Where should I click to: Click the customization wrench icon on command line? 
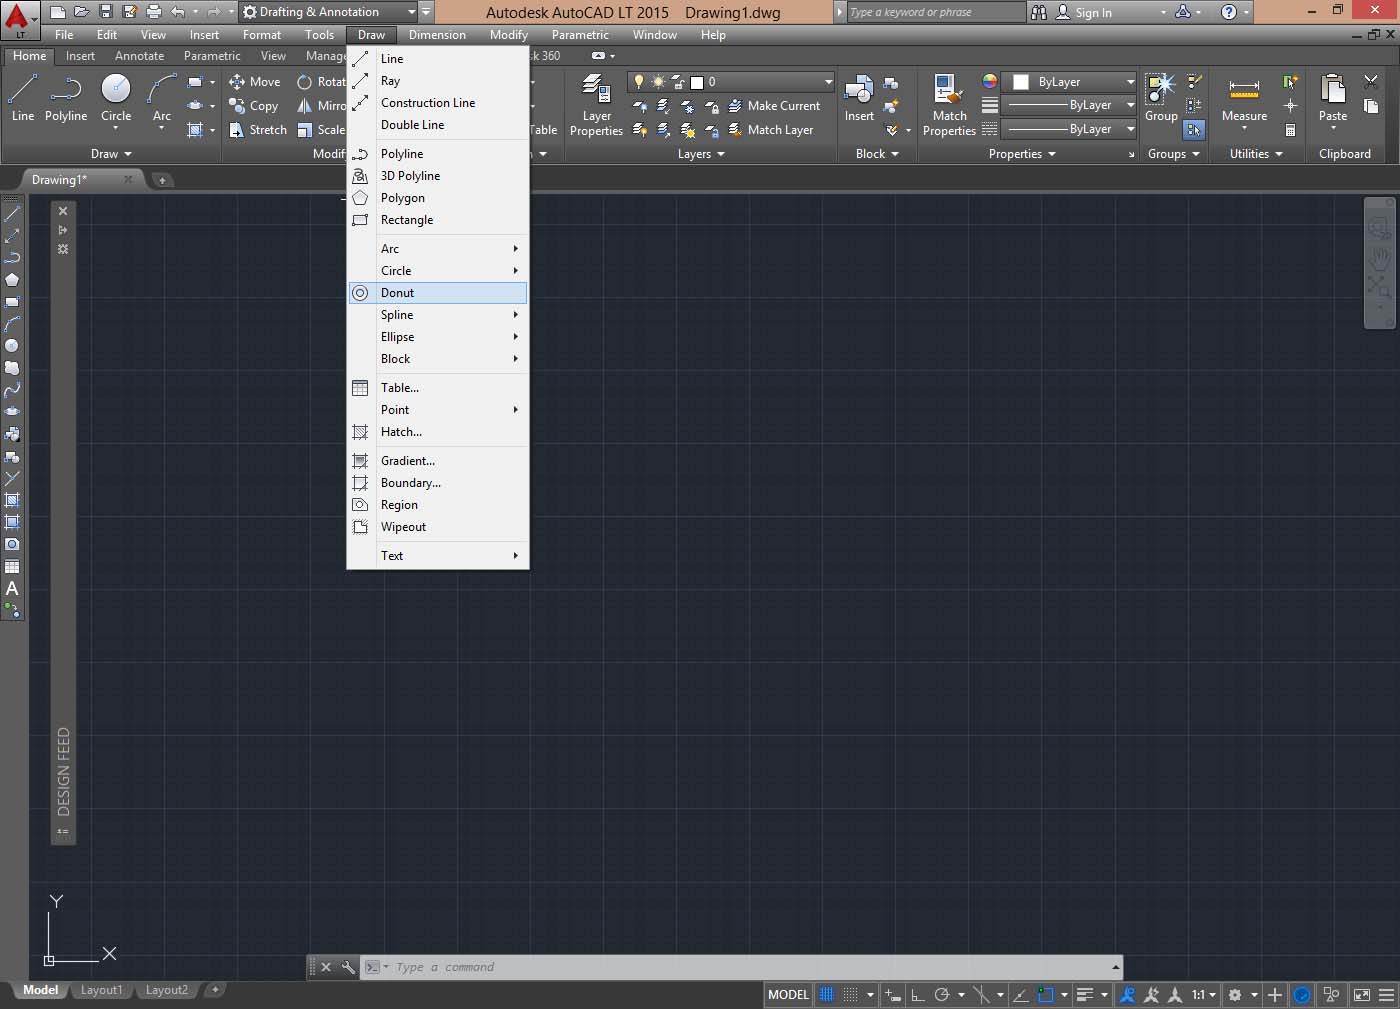(x=347, y=967)
